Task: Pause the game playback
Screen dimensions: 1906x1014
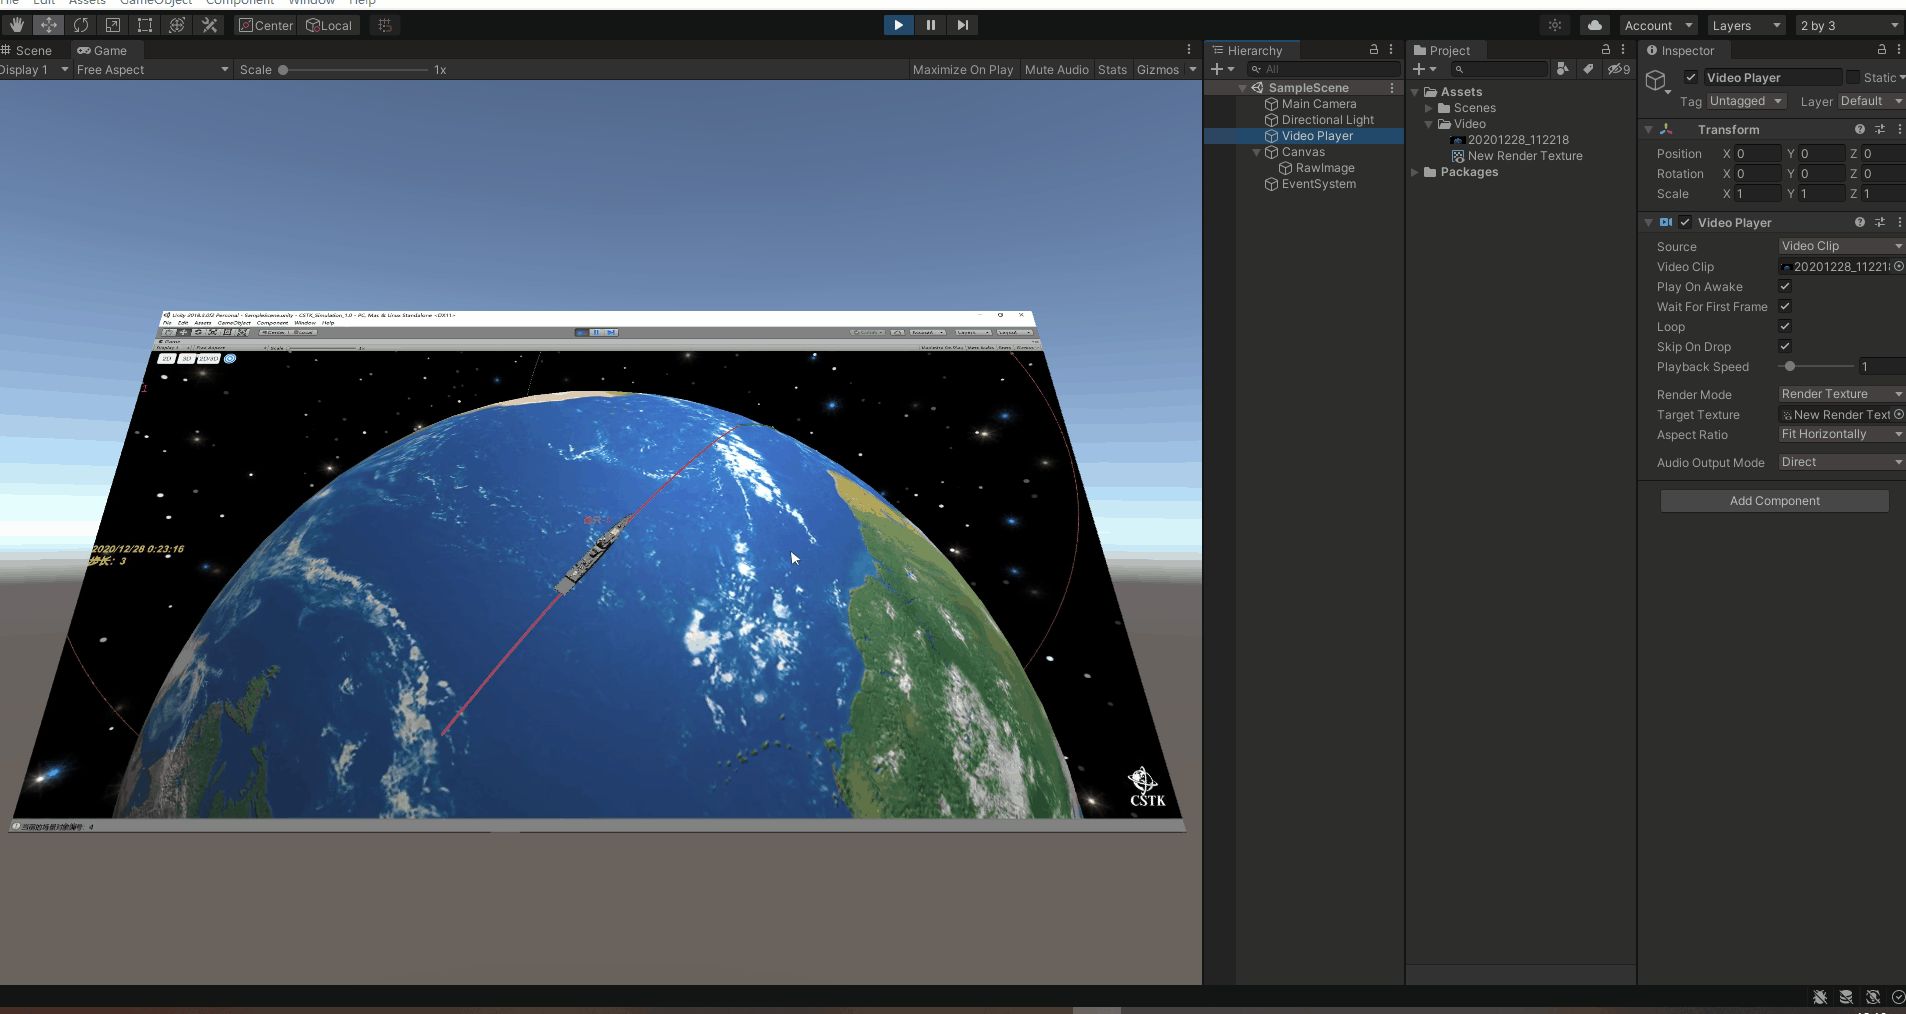Action: tap(930, 25)
